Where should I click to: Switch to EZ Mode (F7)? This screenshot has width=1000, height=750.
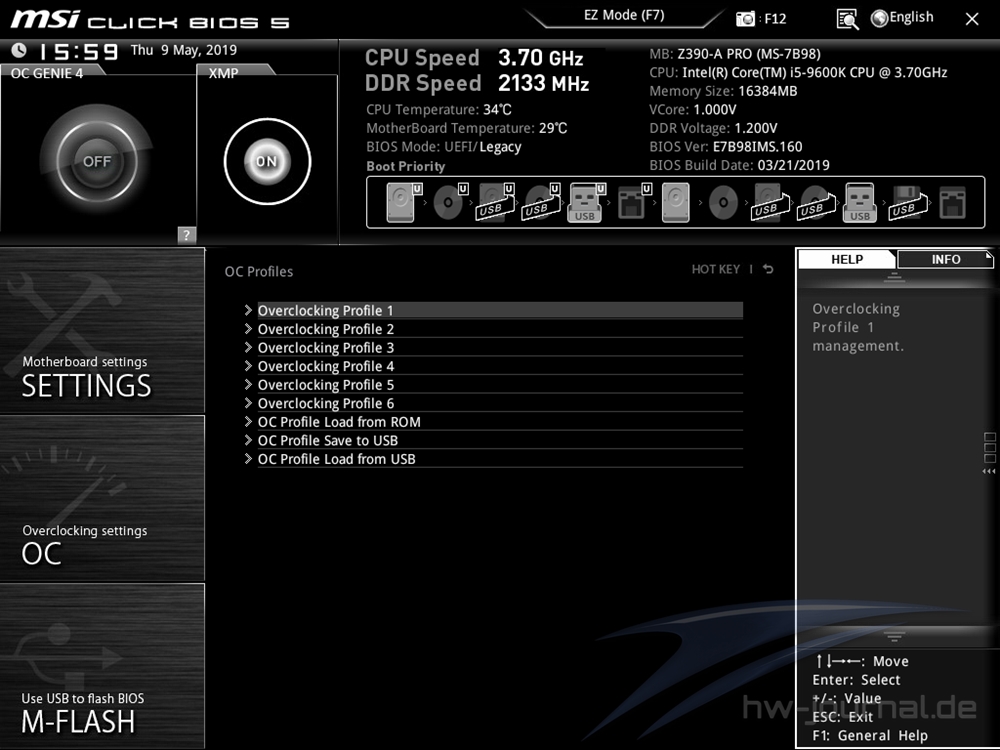point(624,15)
